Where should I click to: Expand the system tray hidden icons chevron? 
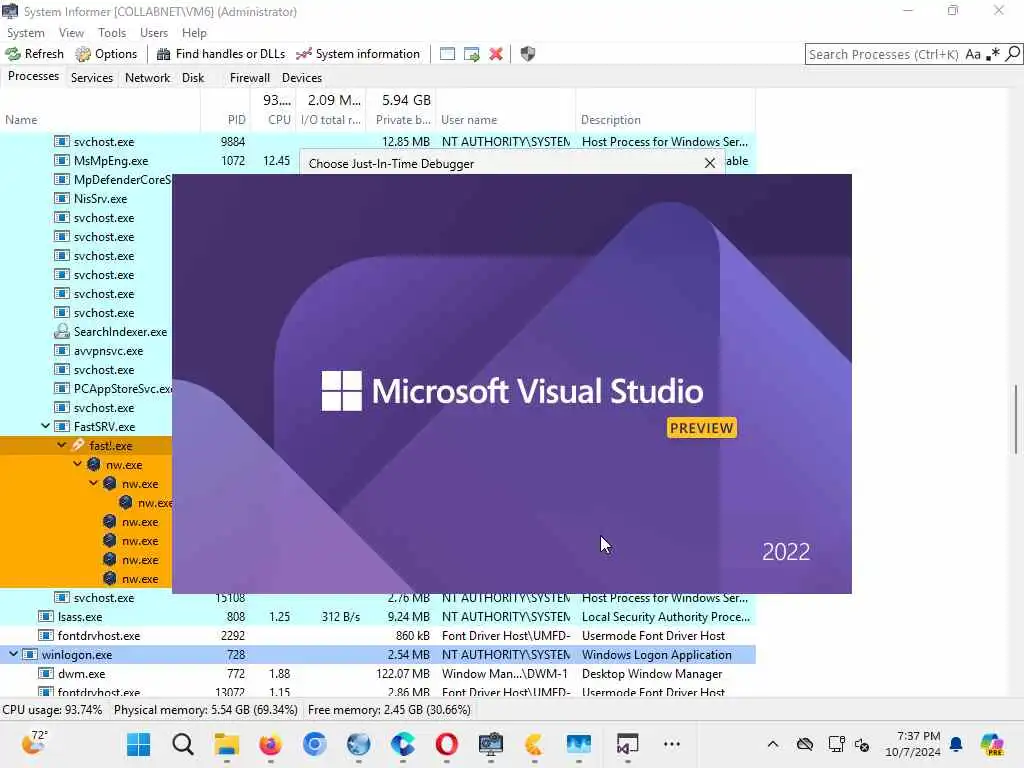click(773, 744)
